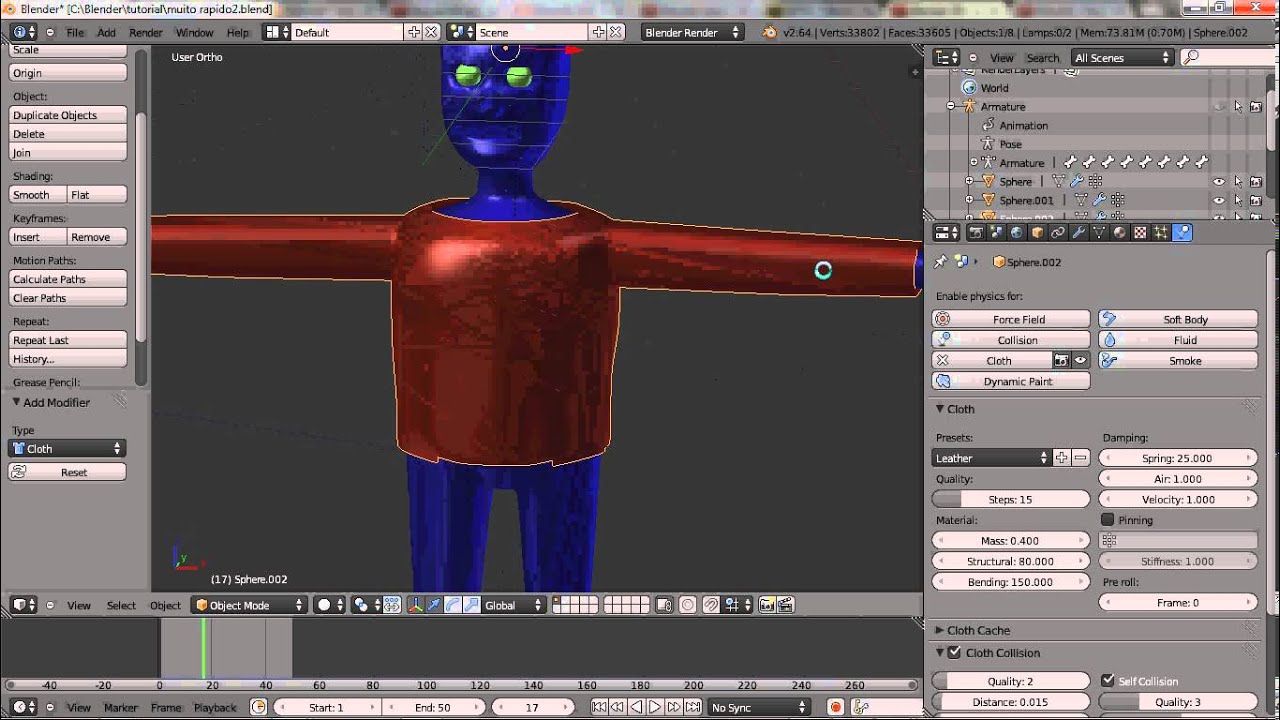The width and height of the screenshot is (1280, 720).
Task: Click the Duplicate Objects button
Action: point(68,115)
